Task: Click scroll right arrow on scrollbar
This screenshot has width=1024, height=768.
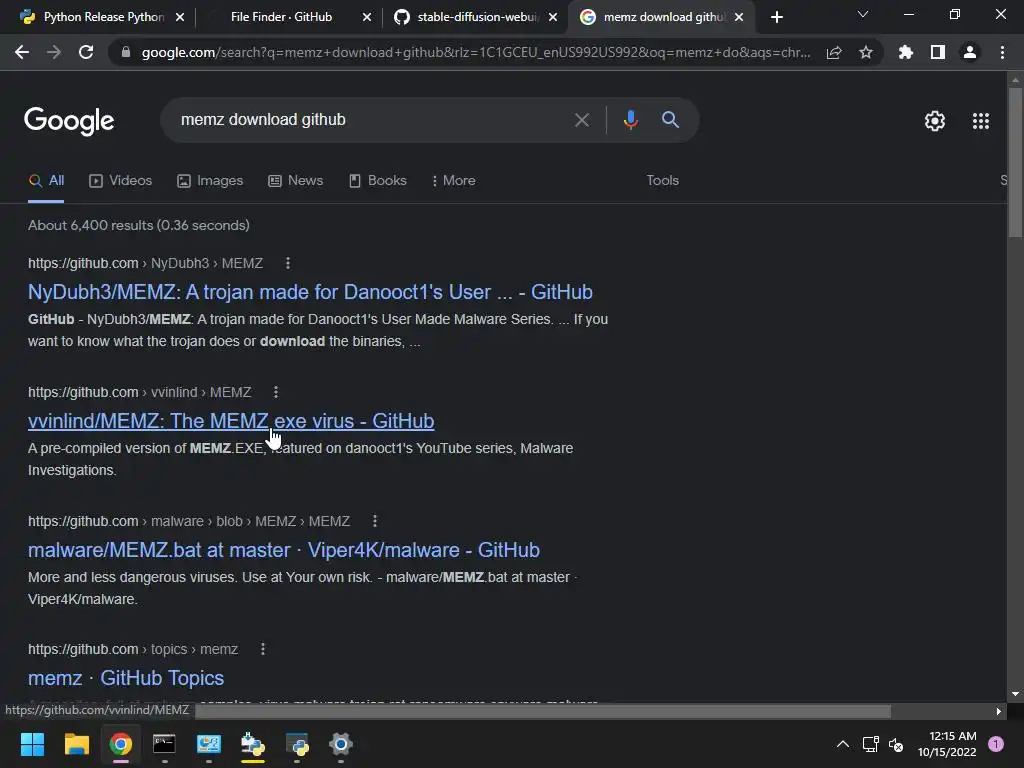Action: (998, 711)
